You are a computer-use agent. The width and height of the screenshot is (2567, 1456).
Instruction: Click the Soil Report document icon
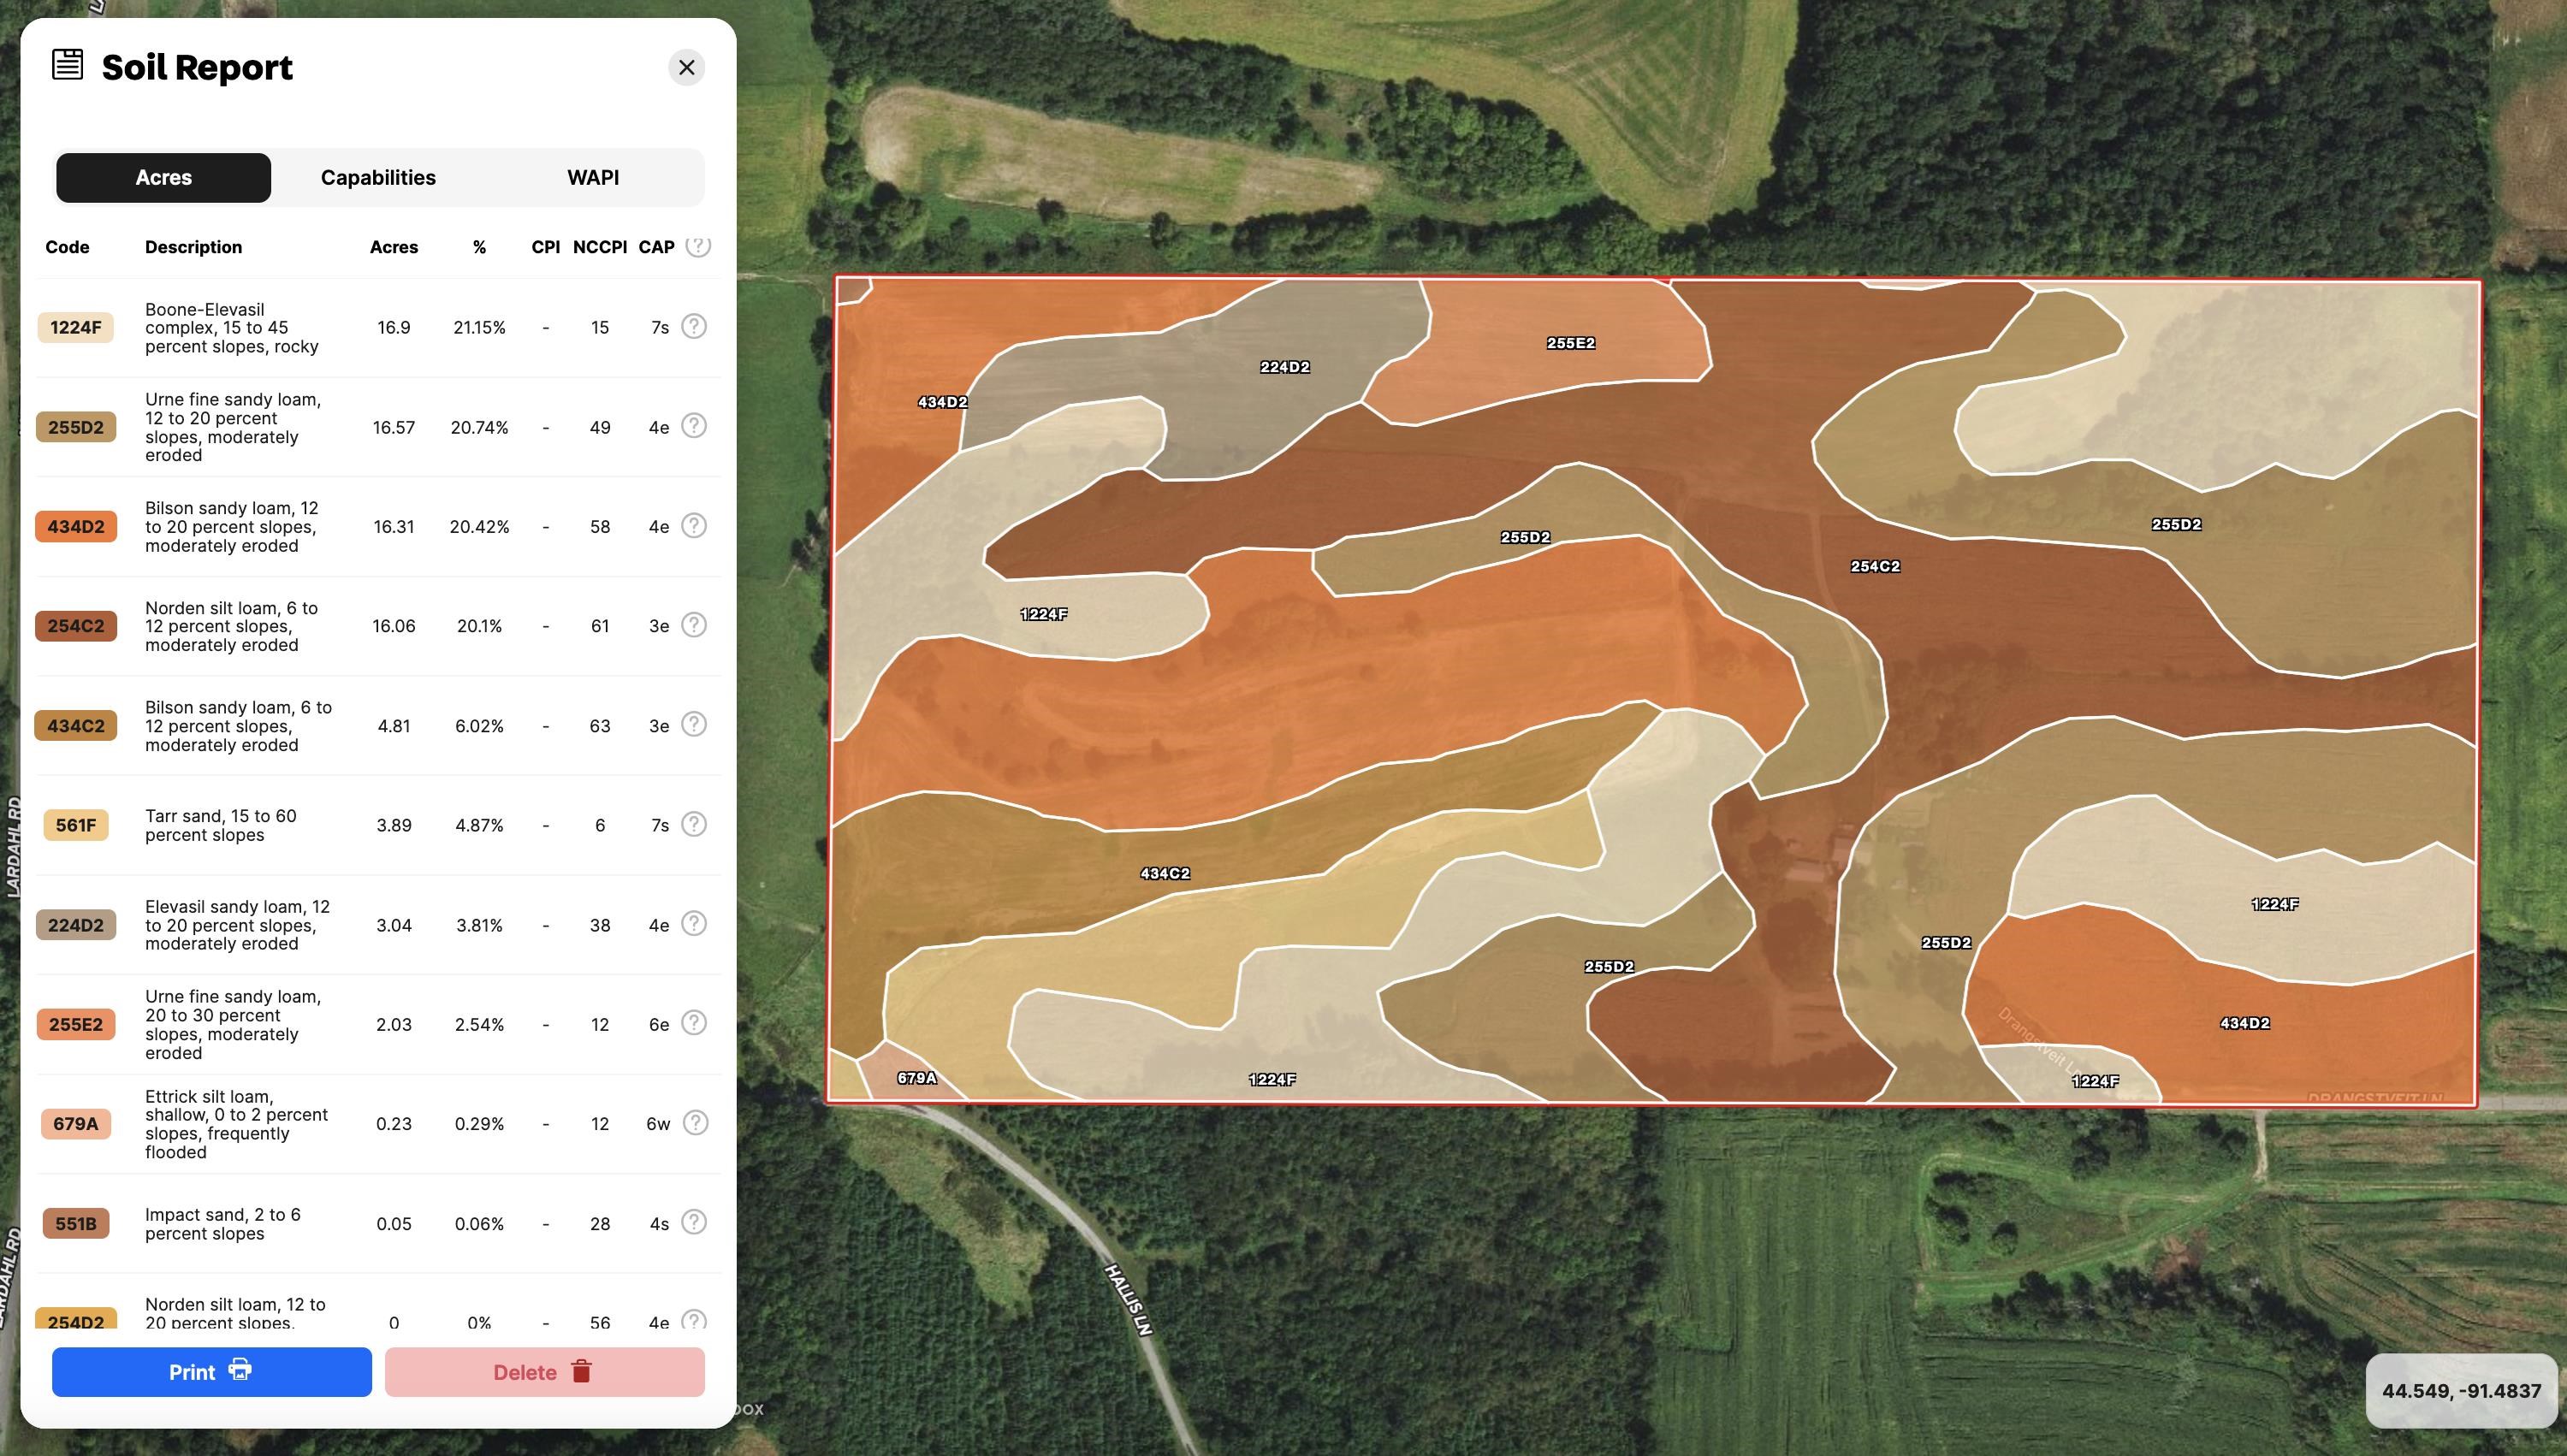click(67, 64)
